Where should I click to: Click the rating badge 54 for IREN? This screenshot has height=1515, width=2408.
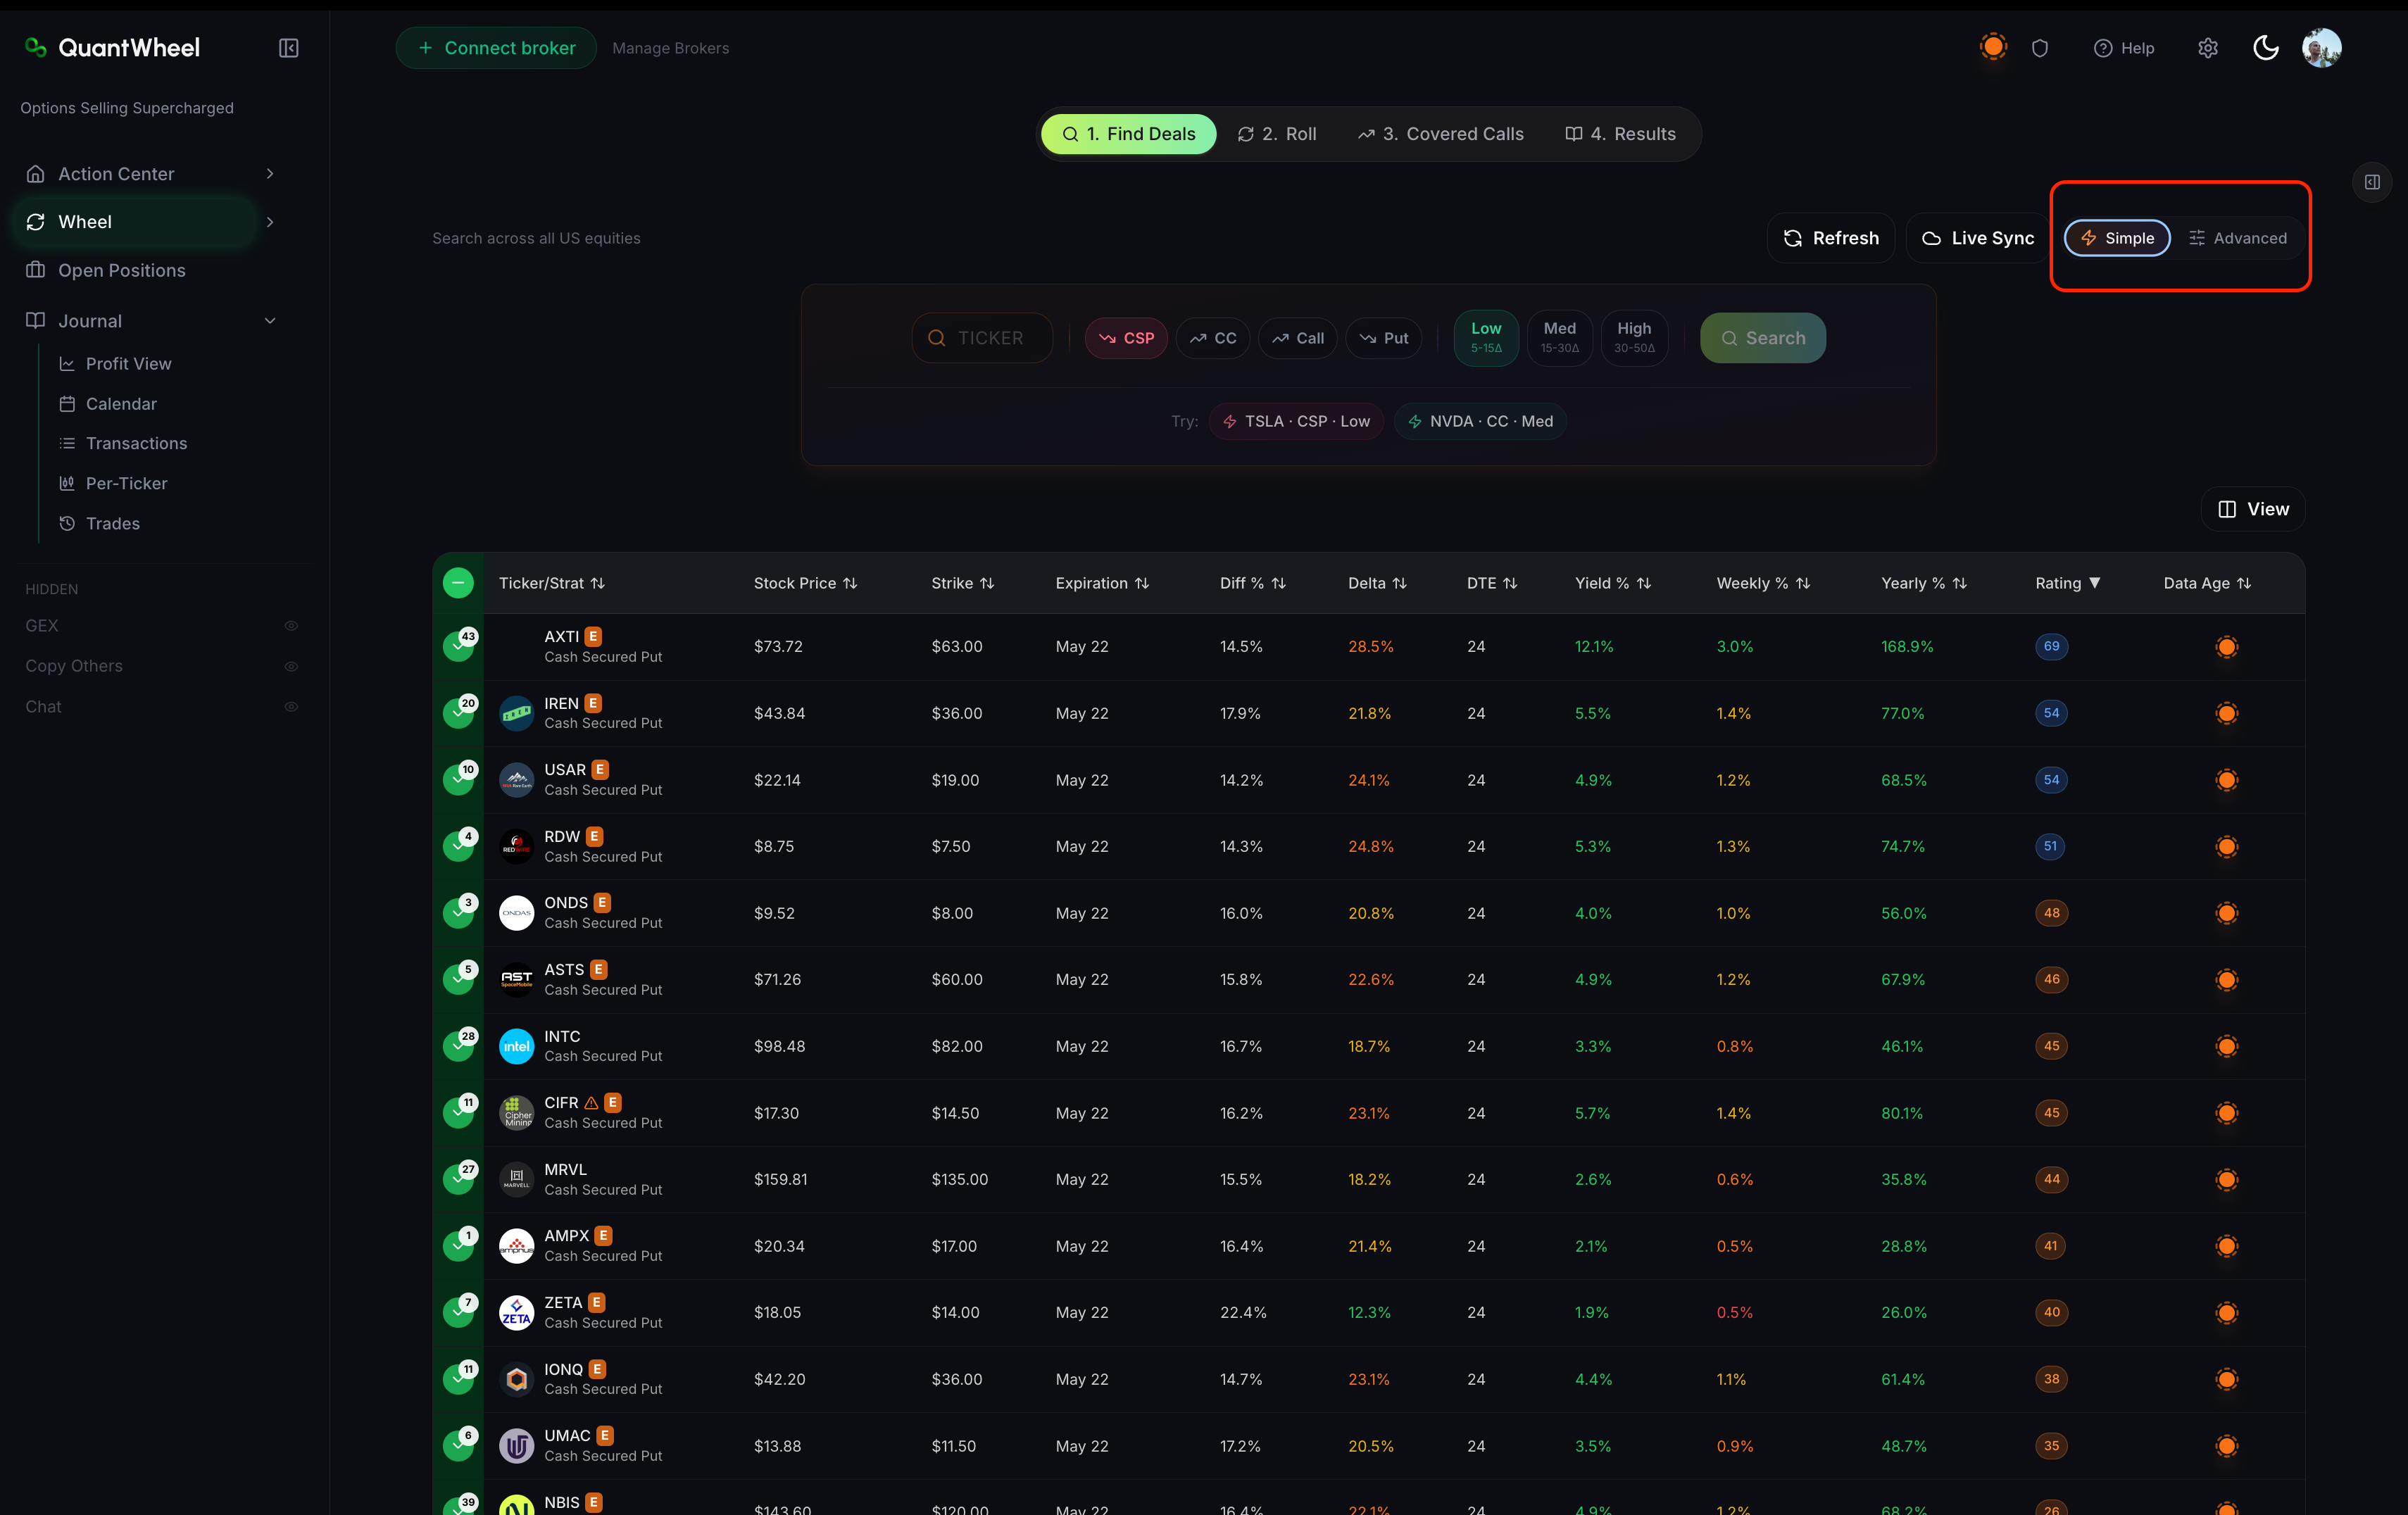click(2051, 713)
